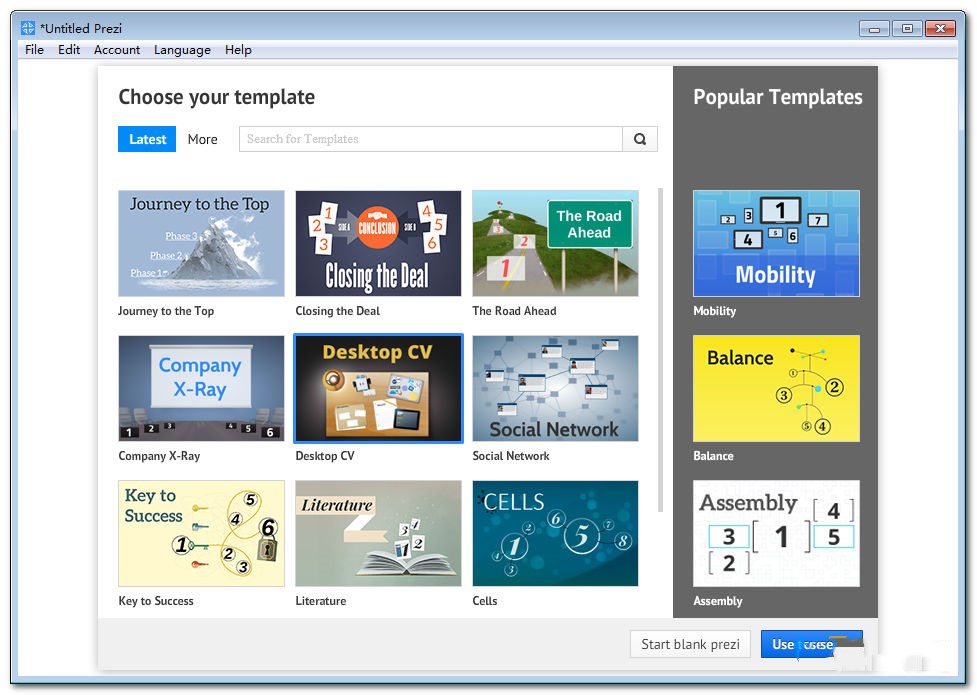The image size is (977, 695).
Task: Click the 'Closing the Deal' caption text
Action: (337, 310)
